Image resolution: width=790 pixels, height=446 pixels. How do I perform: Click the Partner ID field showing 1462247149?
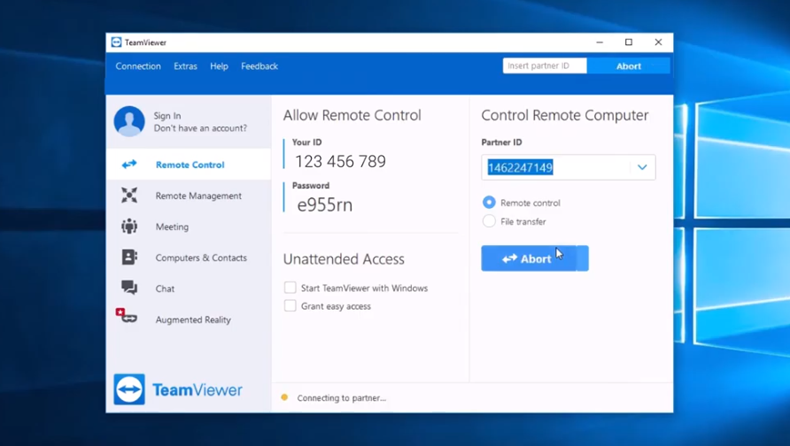[568, 167]
